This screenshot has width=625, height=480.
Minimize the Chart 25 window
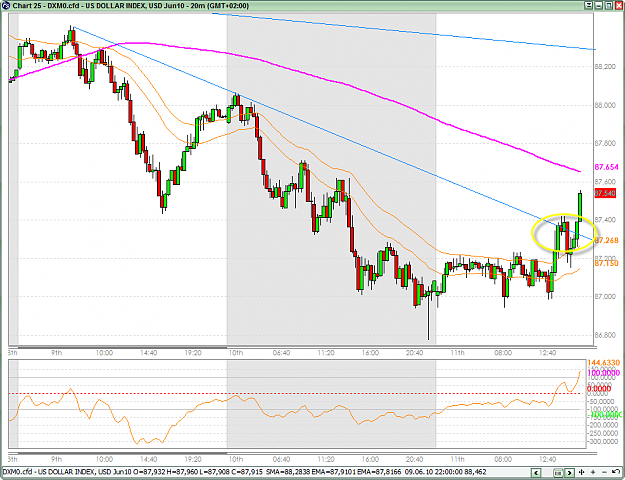[x=599, y=5]
